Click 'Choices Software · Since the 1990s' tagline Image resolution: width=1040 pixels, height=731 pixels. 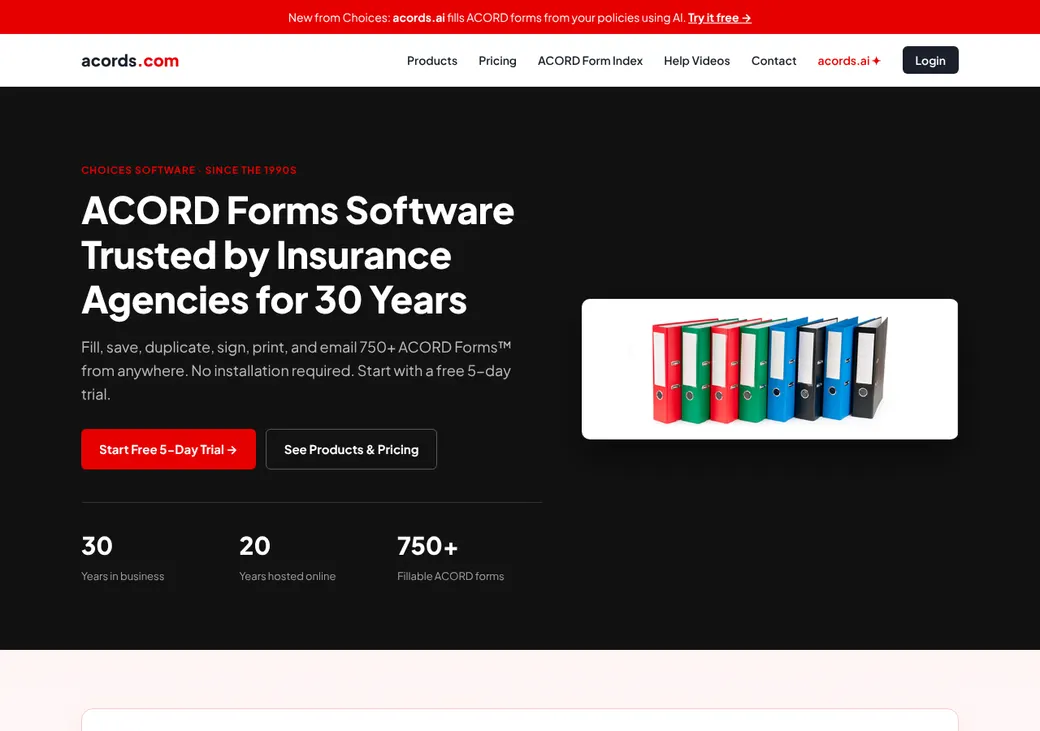tap(188, 170)
